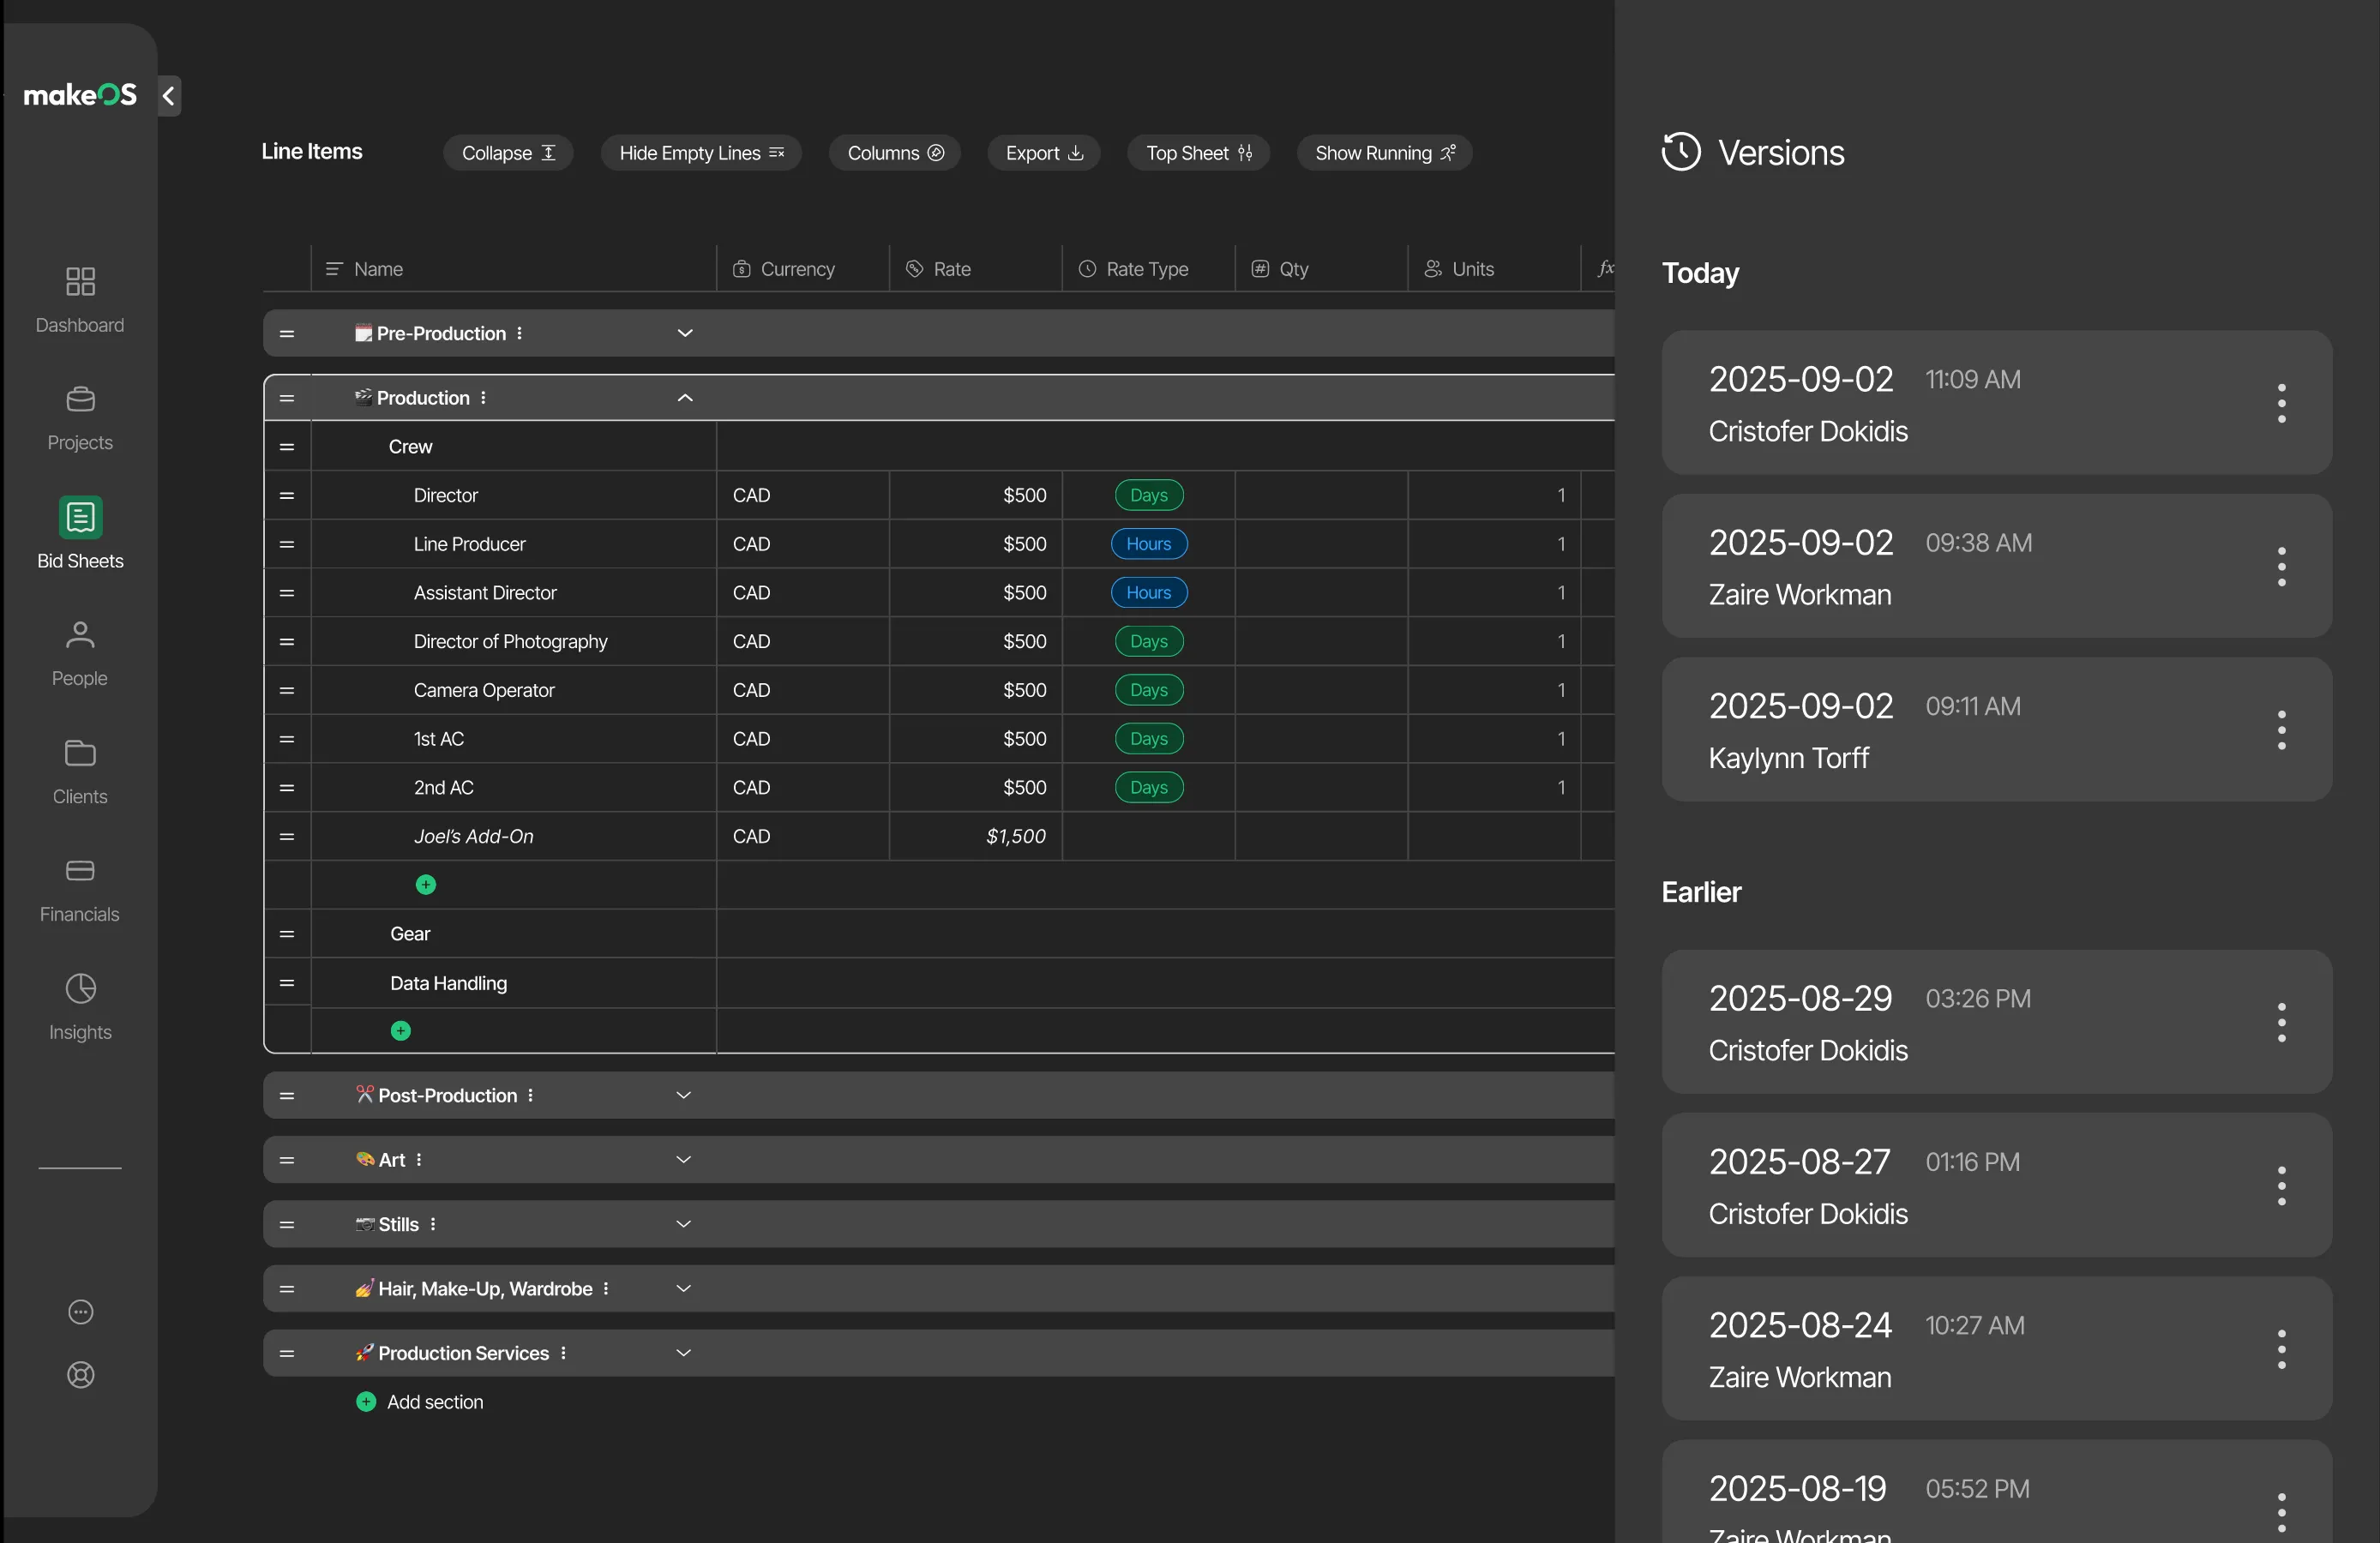2380x1543 pixels.
Task: Add section at the bottom
Action: tap(420, 1401)
